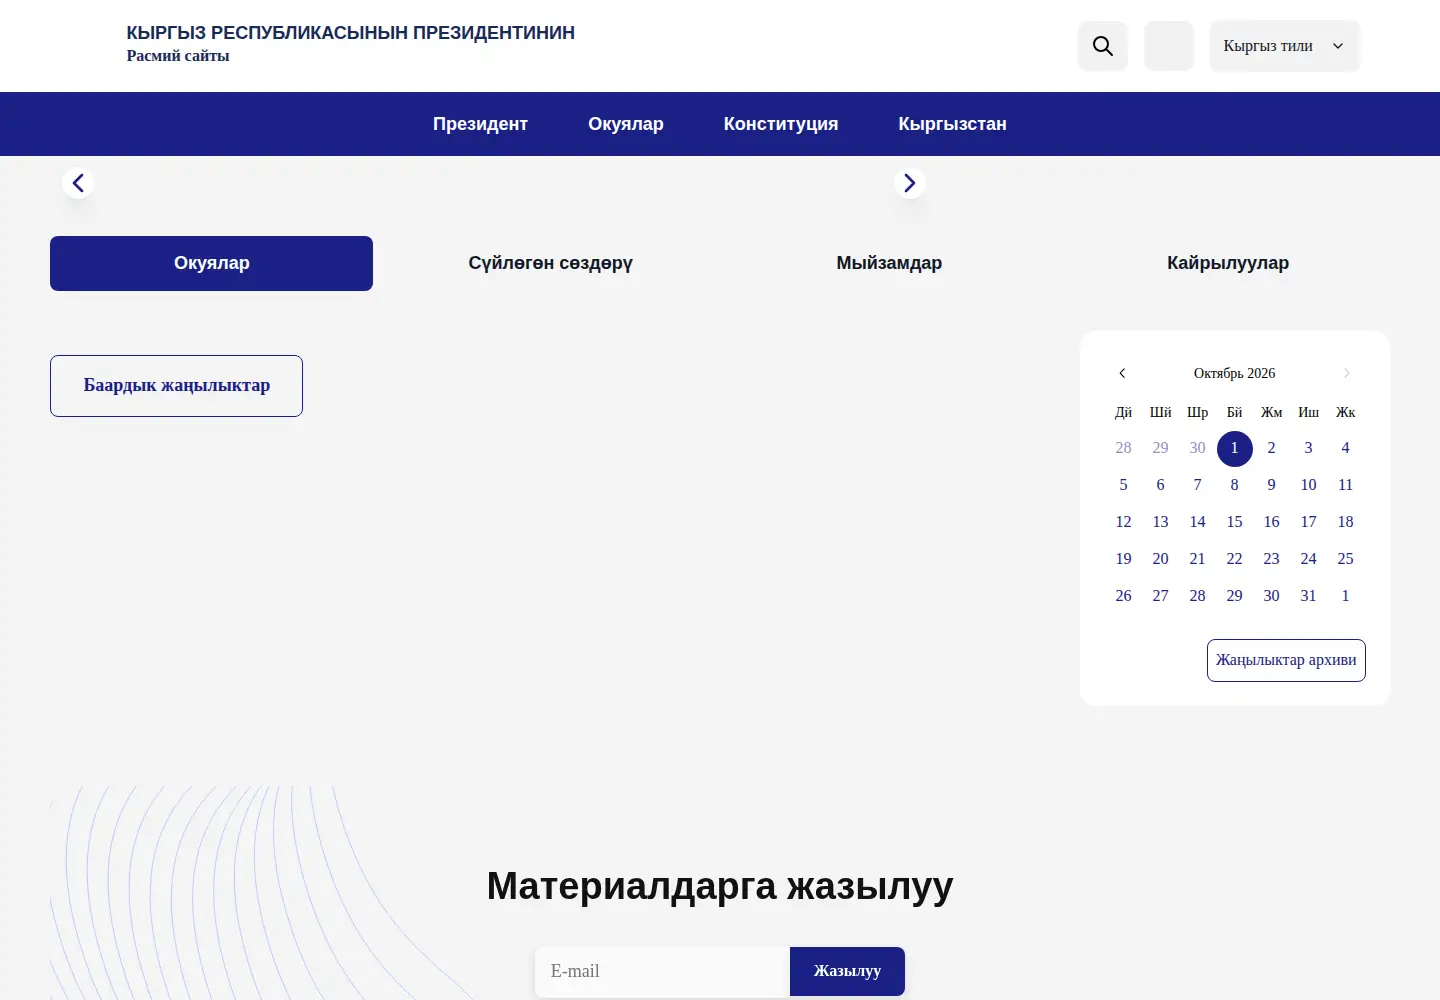Screen dimensions: 1440x1000
Task: Go to the previous month in the calendar
Action: click(x=1122, y=373)
